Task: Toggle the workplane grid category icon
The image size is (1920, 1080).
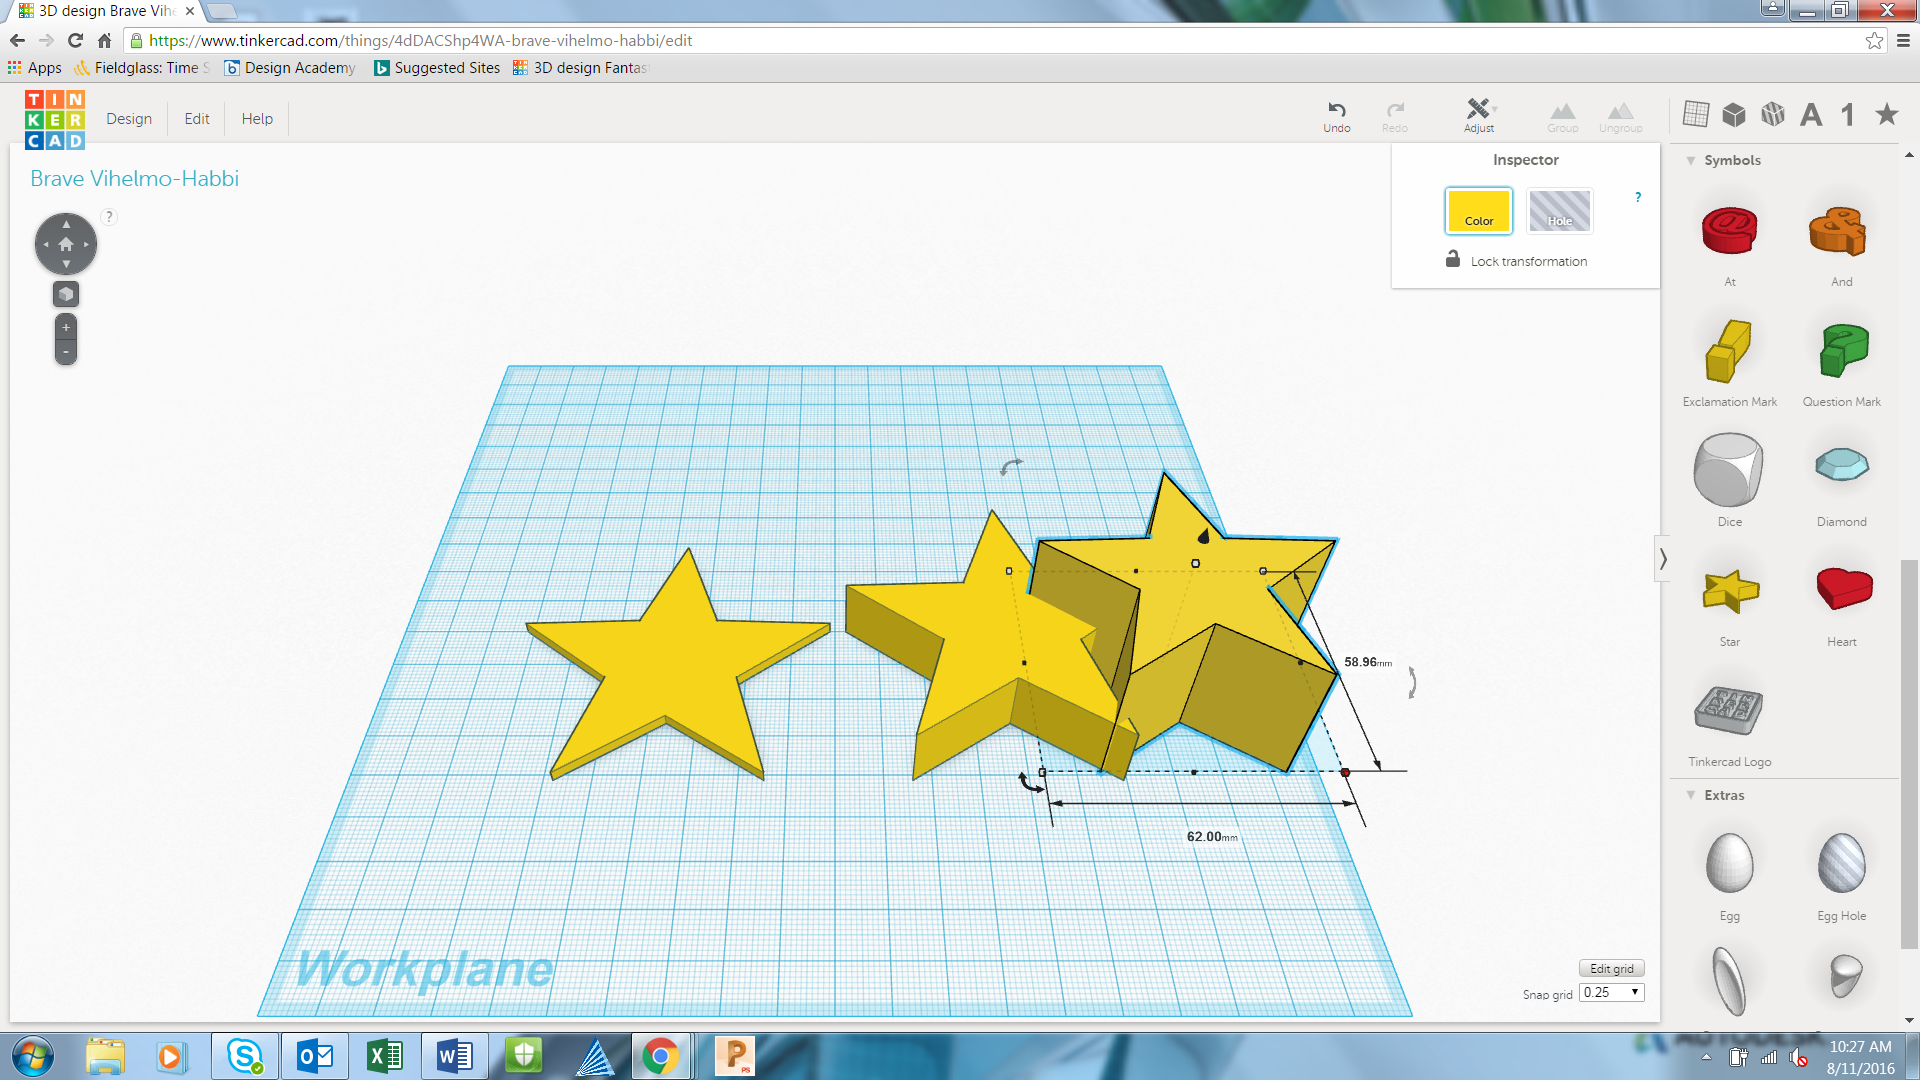Action: [x=1695, y=114]
